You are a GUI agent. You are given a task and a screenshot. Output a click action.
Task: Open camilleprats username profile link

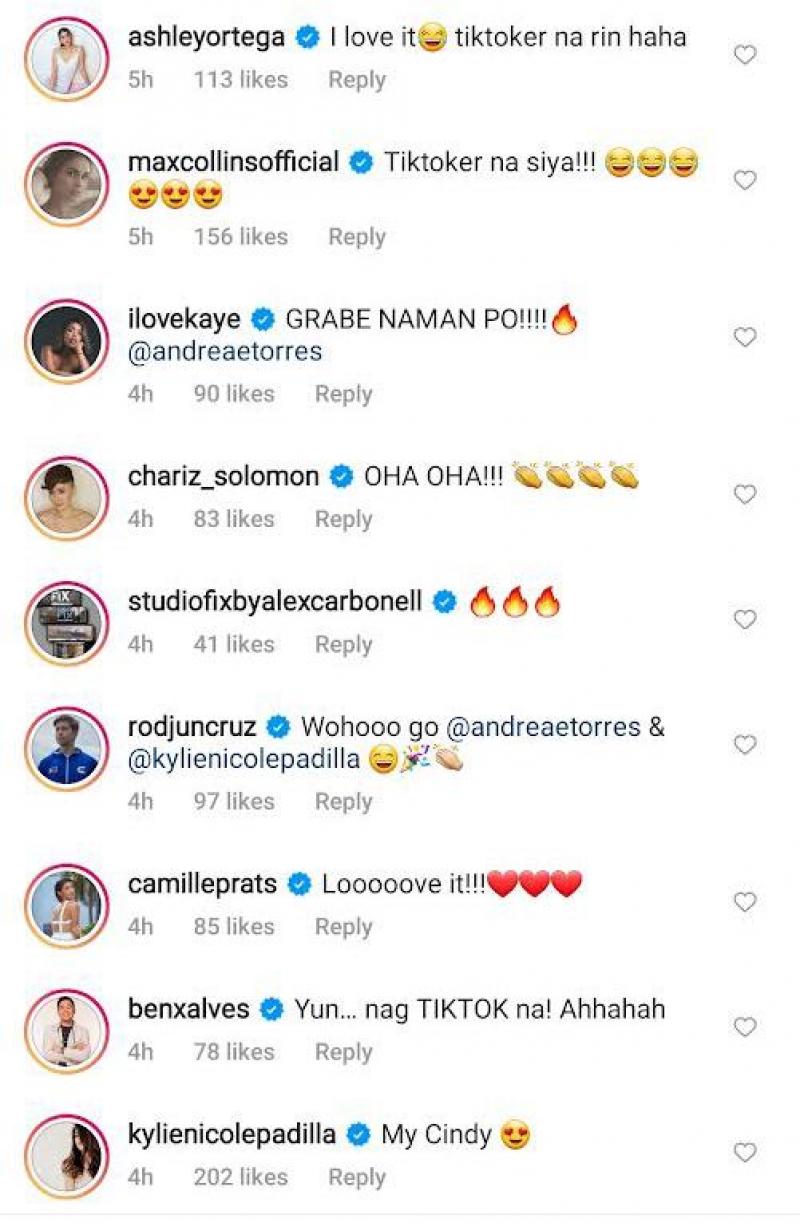click(205, 884)
